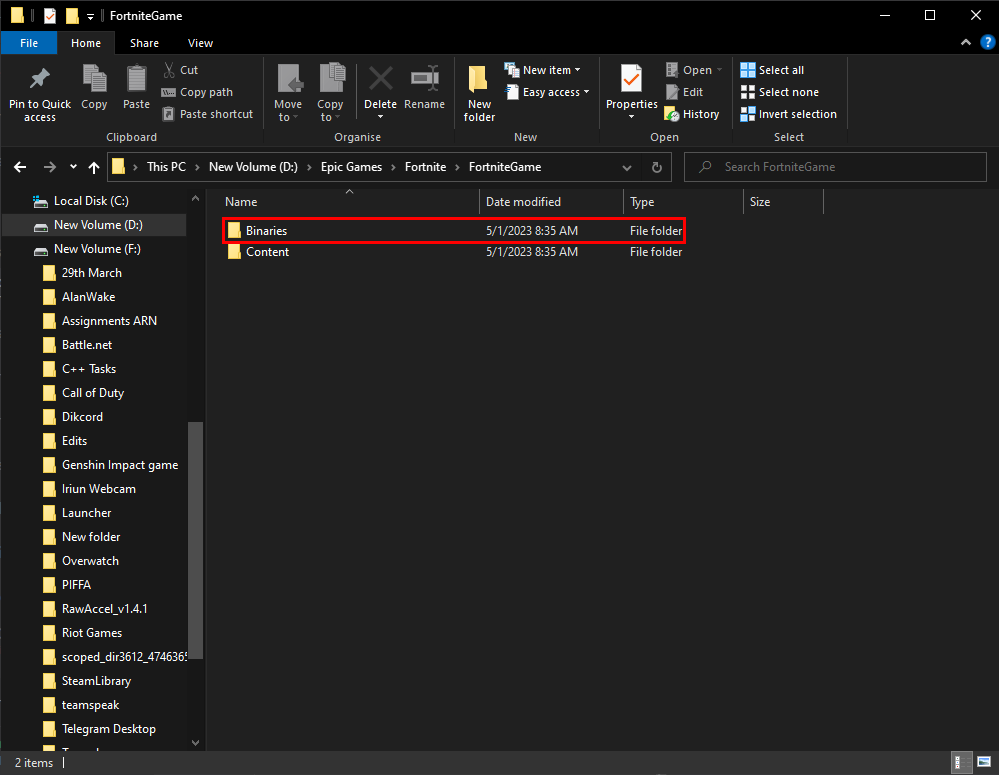Viewport: 999px width, 775px height.
Task: Switch to the View ribbon tab
Action: click(200, 43)
